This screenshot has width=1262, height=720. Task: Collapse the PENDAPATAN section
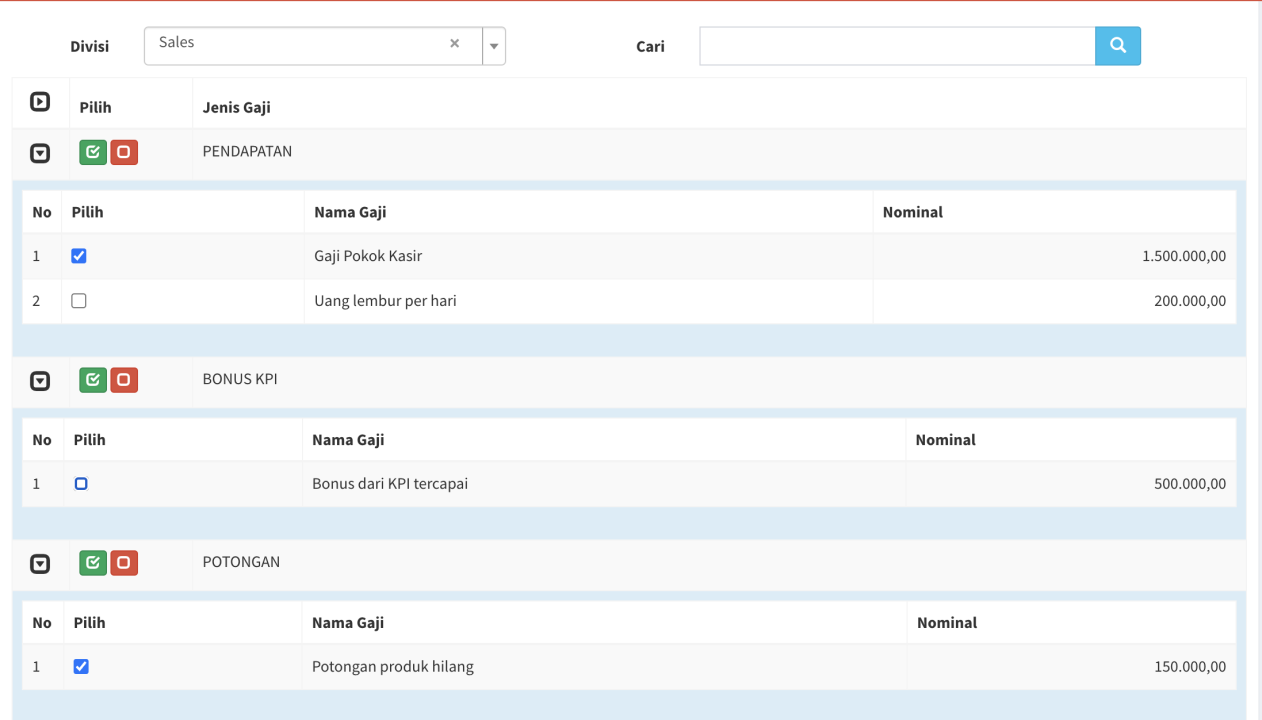point(40,154)
